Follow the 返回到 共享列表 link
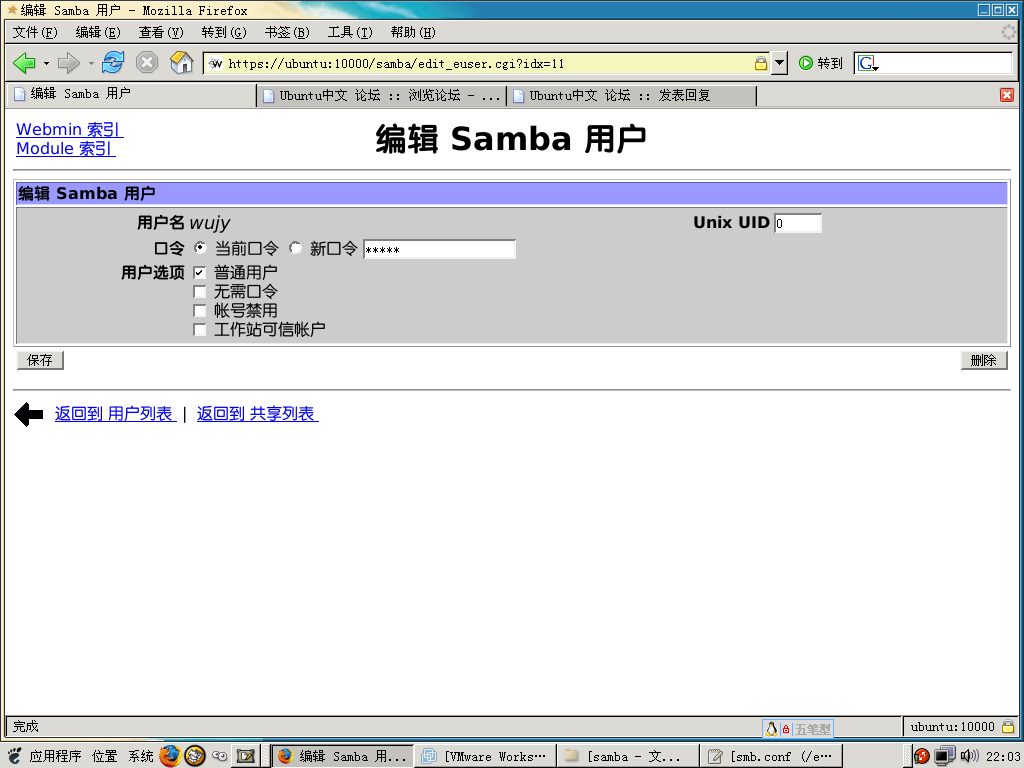Viewport: 1024px width, 768px height. pyautogui.click(x=257, y=414)
